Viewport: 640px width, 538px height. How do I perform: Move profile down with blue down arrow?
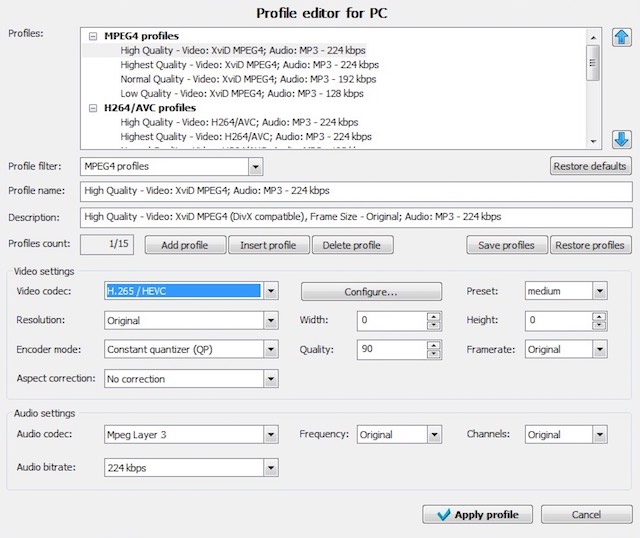click(621, 139)
